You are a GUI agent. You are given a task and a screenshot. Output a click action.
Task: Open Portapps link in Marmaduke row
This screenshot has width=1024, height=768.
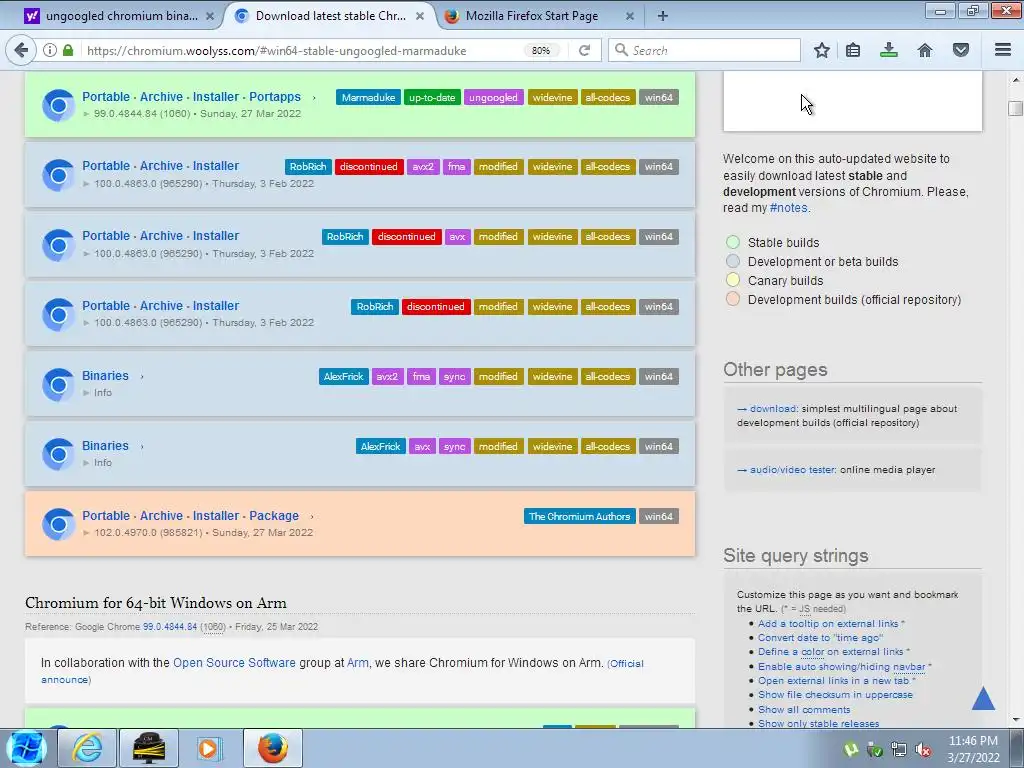275,97
